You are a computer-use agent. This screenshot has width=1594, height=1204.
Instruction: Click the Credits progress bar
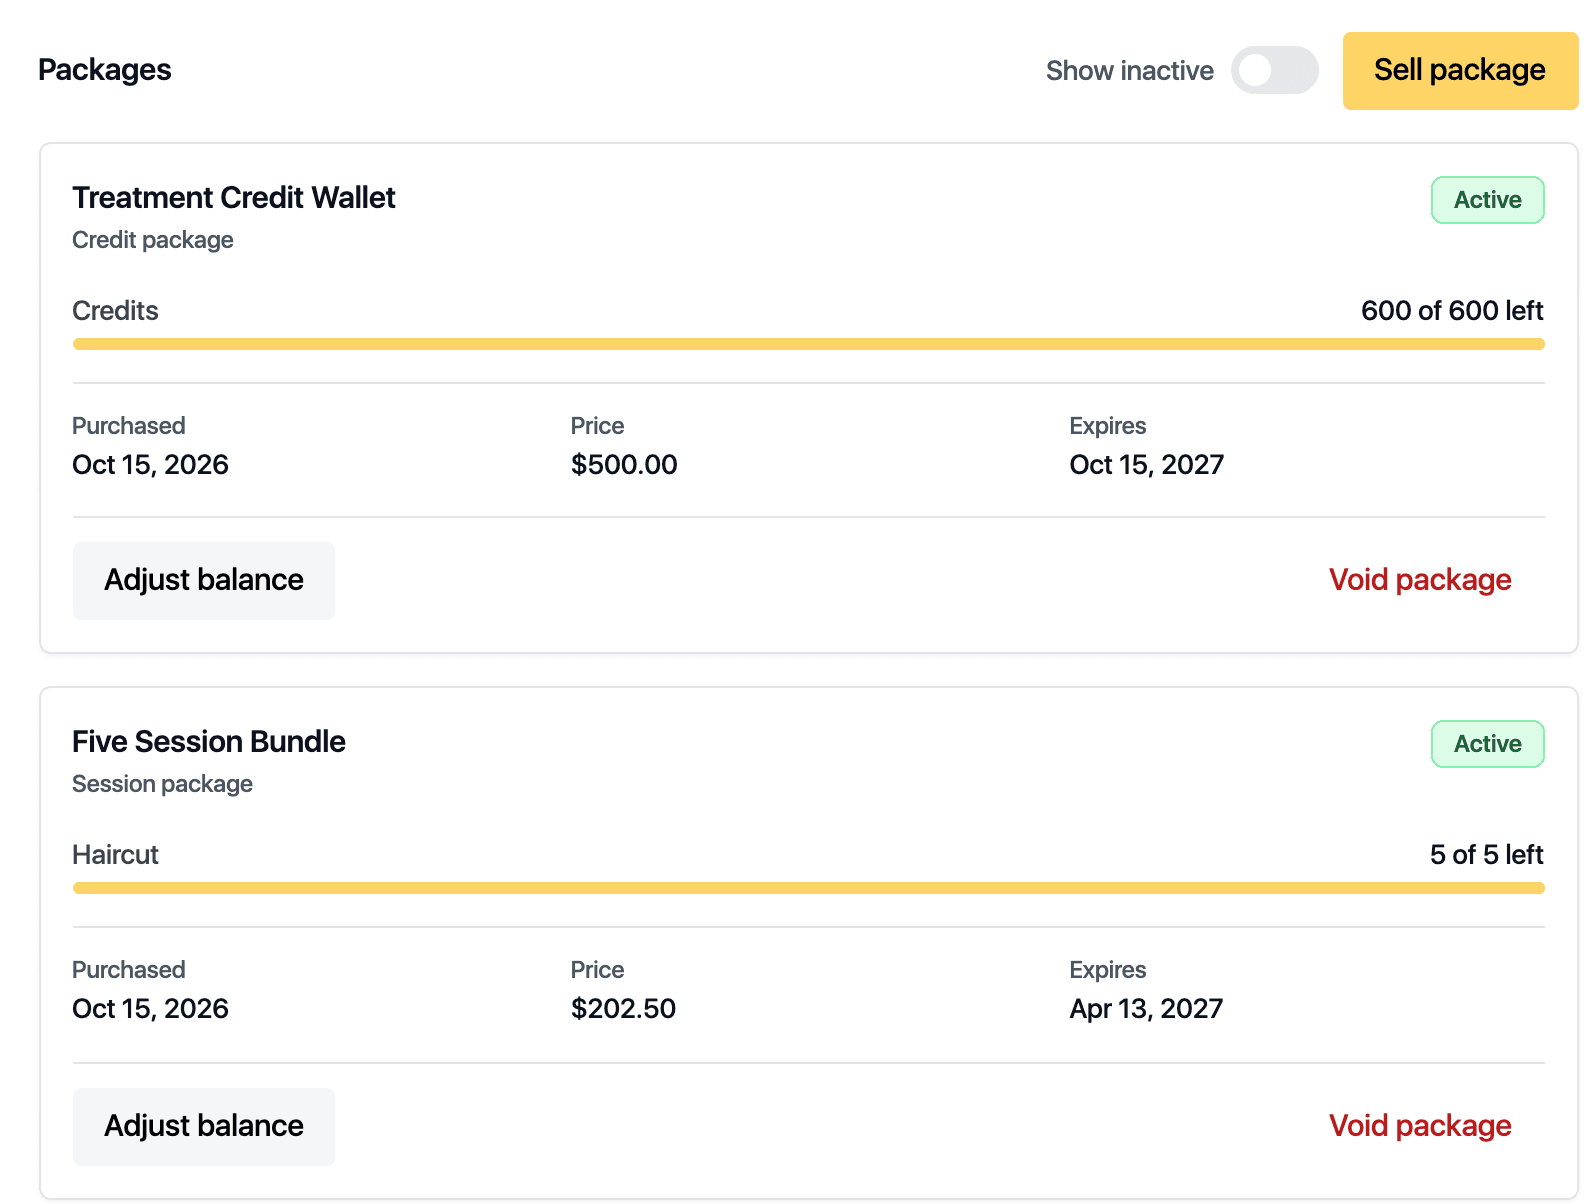click(x=809, y=344)
